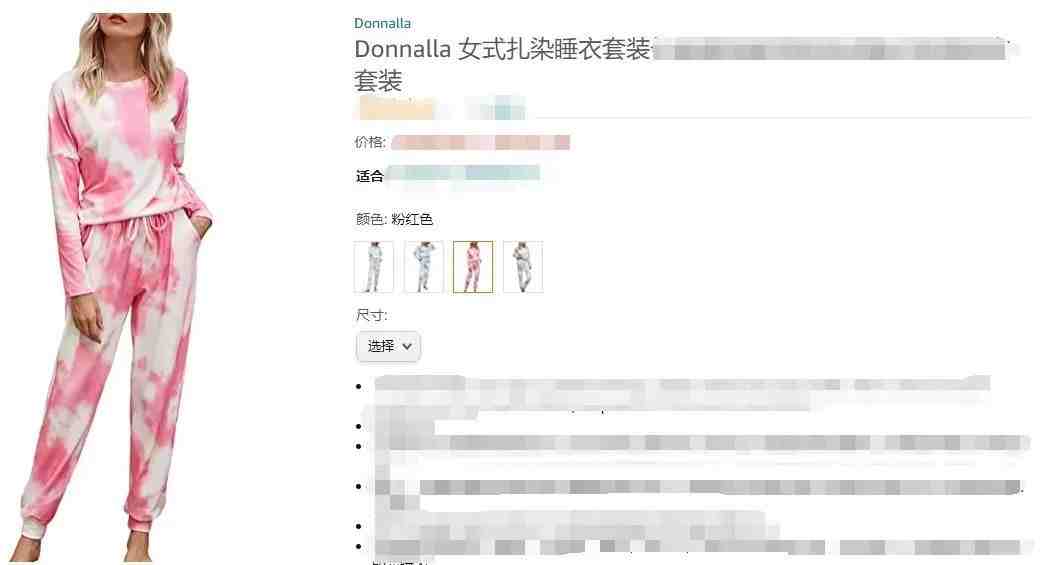Click the 尺寸 size label
Screen dimensions: 1041x565
coord(372,315)
